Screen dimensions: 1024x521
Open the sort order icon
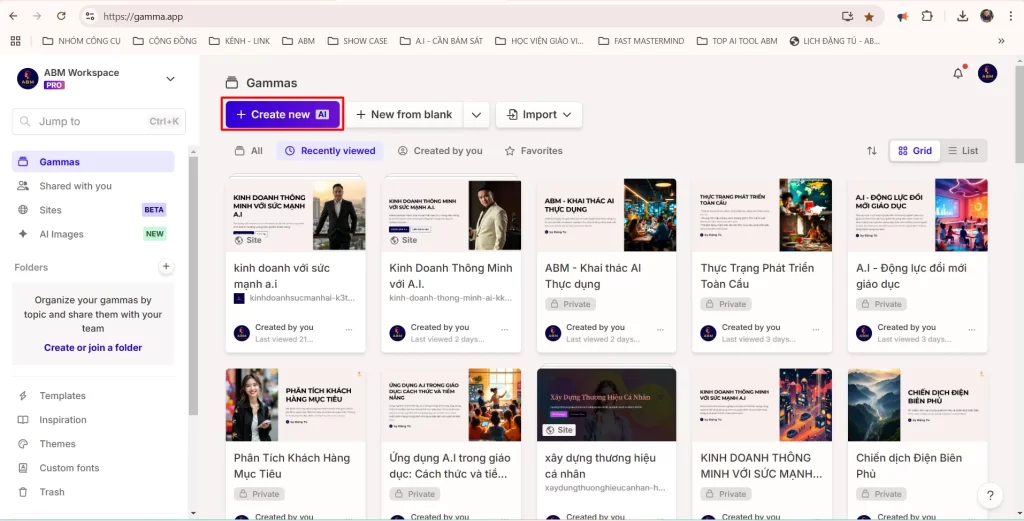click(x=871, y=151)
